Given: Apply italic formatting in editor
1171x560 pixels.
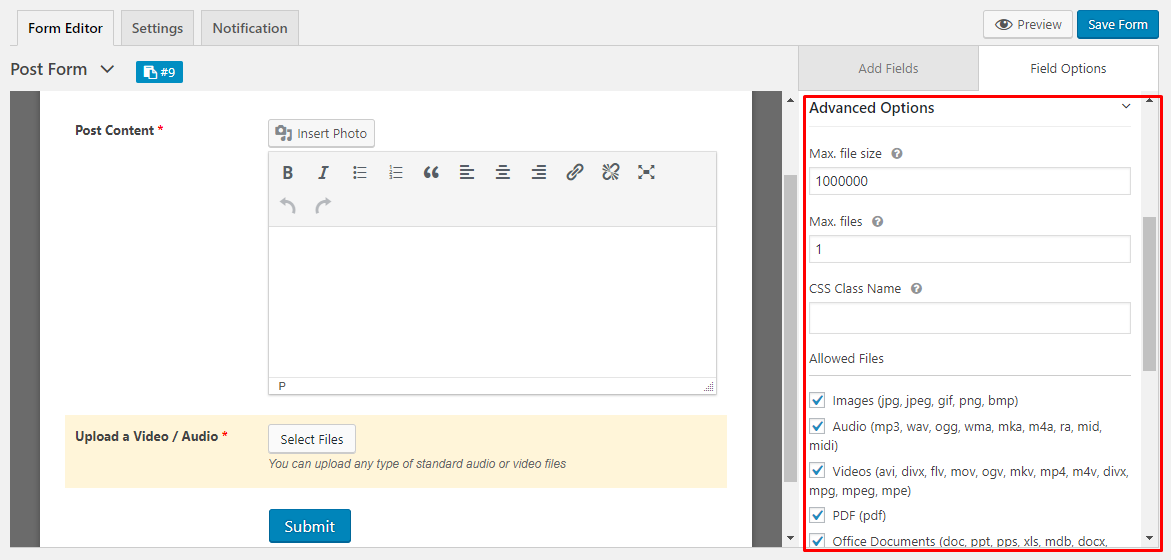Looking at the screenshot, I should [x=323, y=173].
